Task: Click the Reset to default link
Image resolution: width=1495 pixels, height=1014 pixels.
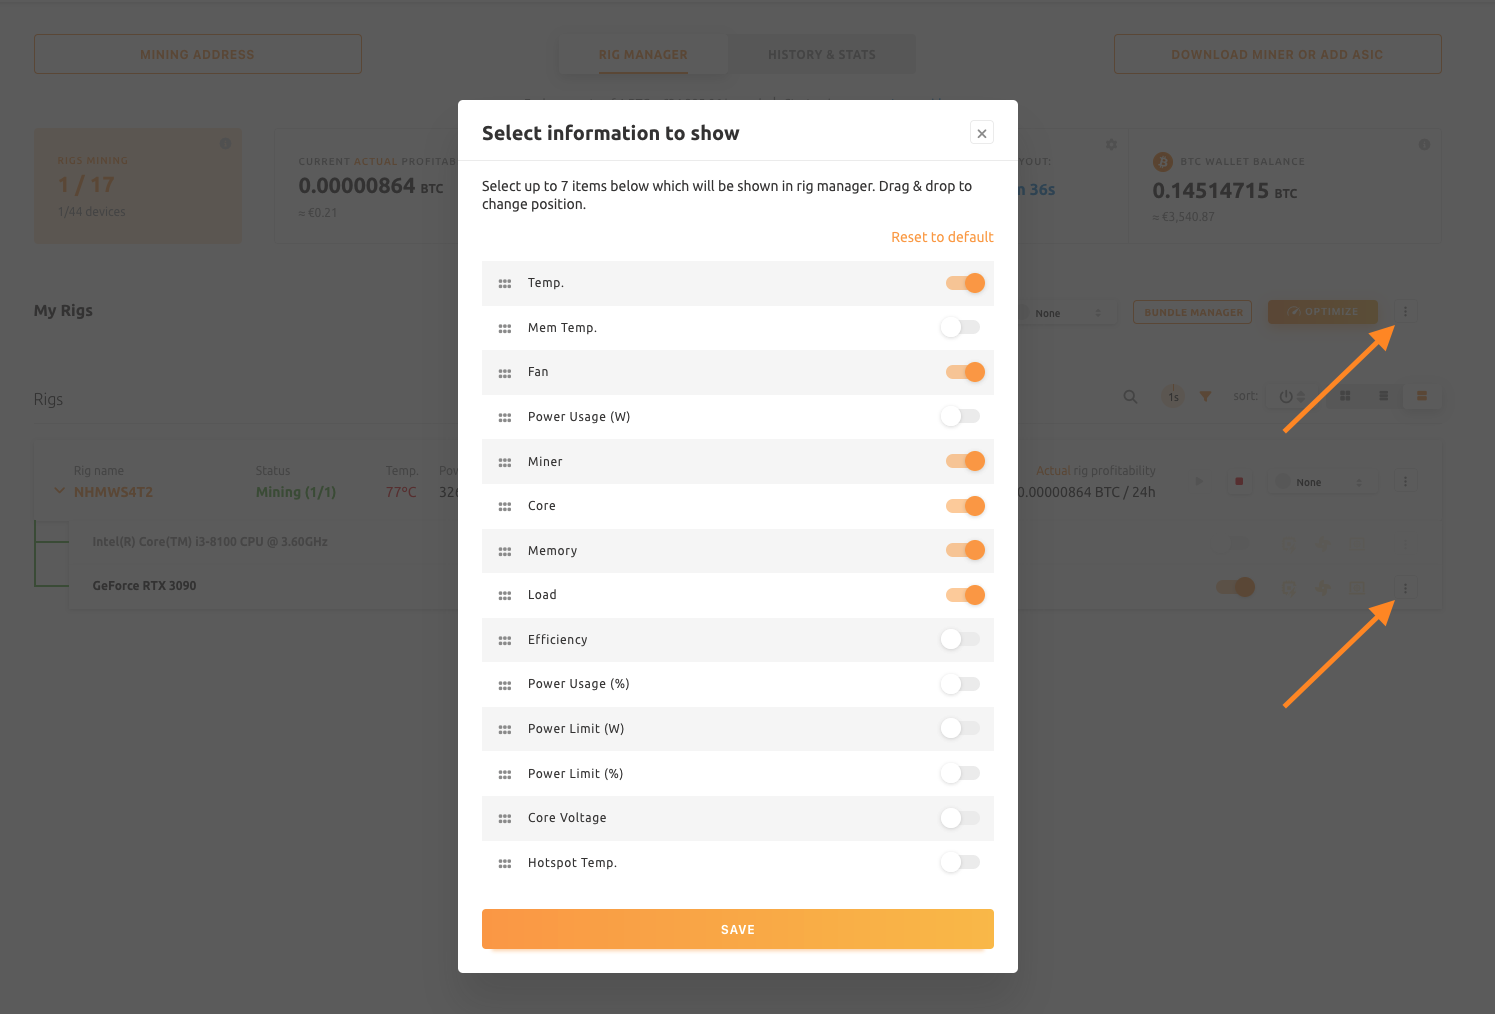Action: tap(941, 236)
